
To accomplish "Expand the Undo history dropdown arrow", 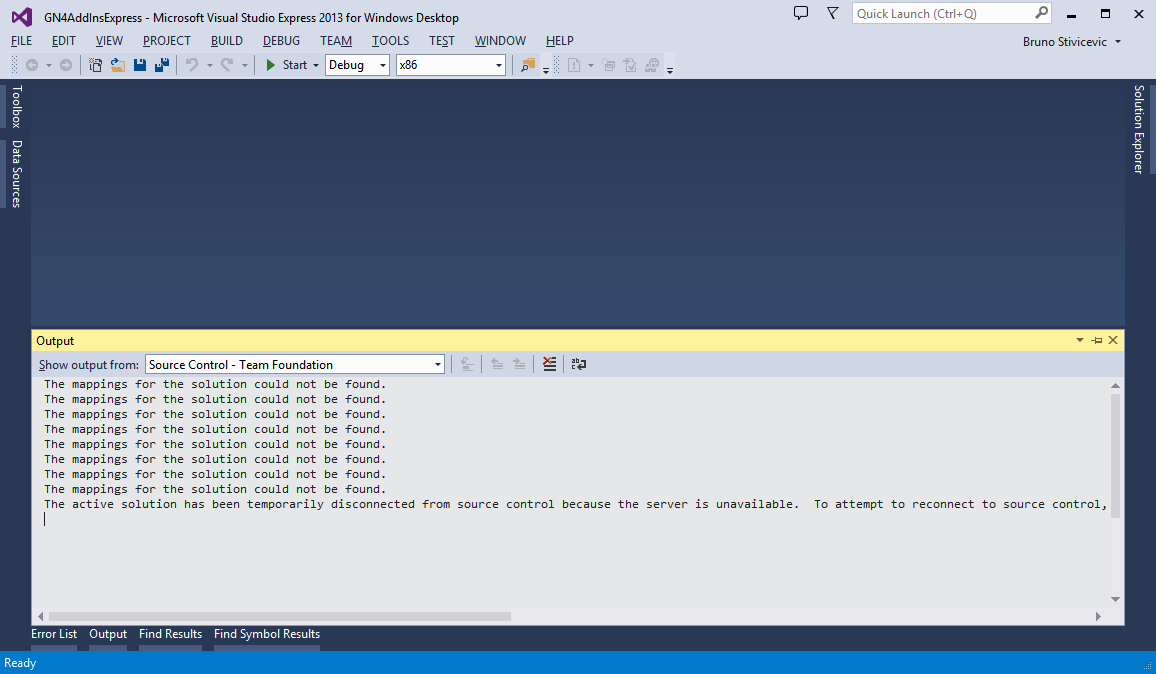I will tap(209, 65).
